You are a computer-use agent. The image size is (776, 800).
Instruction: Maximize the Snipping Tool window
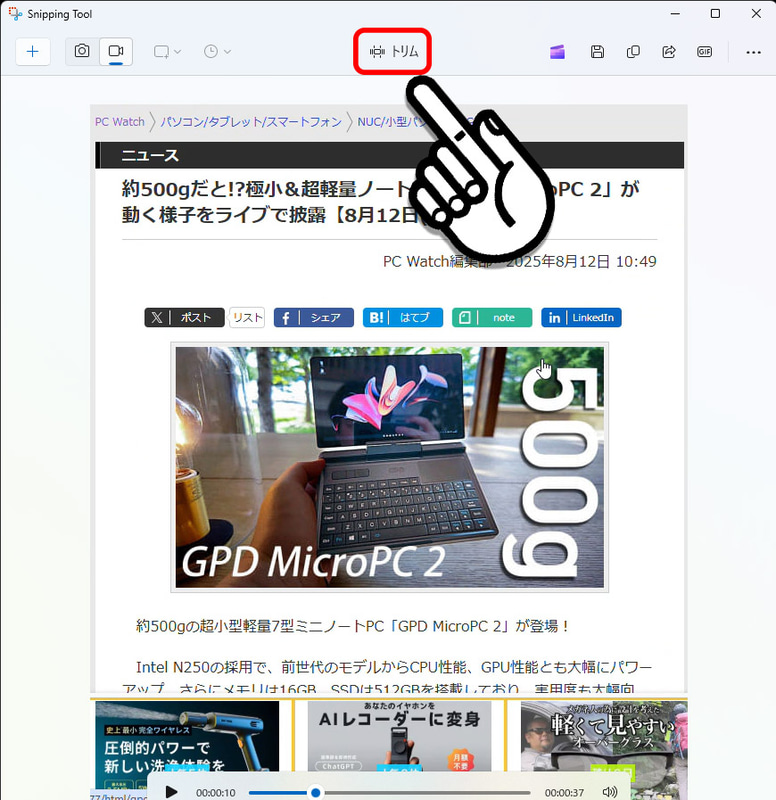point(715,14)
